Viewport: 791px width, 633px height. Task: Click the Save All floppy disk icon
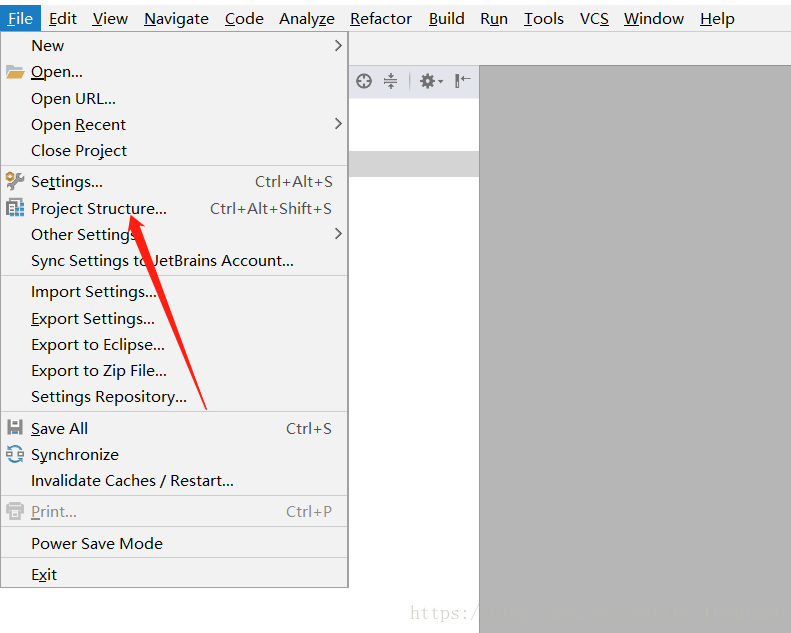(x=15, y=428)
